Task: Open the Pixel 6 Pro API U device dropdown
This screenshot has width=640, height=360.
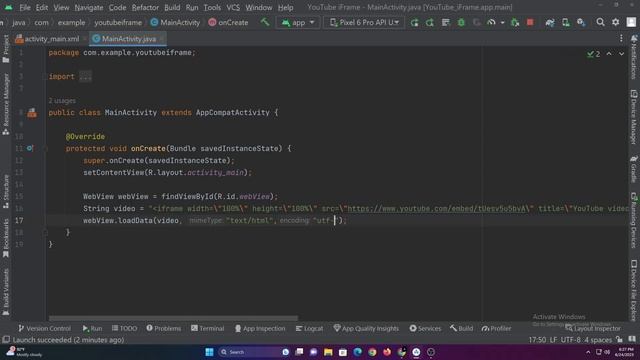Action: (364, 22)
